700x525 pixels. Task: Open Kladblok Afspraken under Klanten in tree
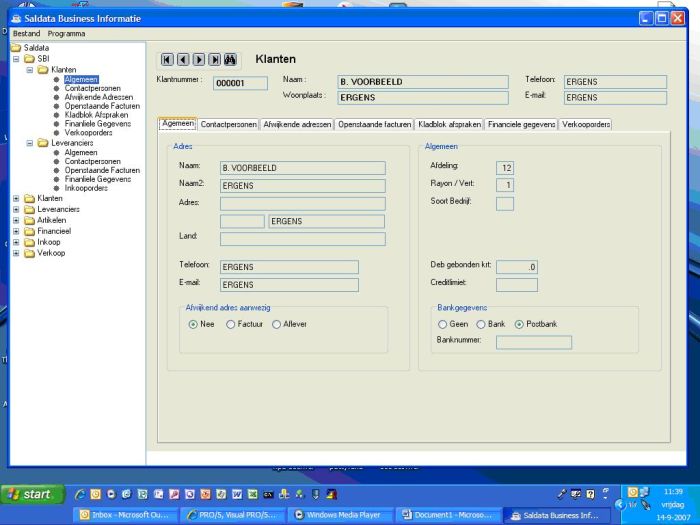96,115
